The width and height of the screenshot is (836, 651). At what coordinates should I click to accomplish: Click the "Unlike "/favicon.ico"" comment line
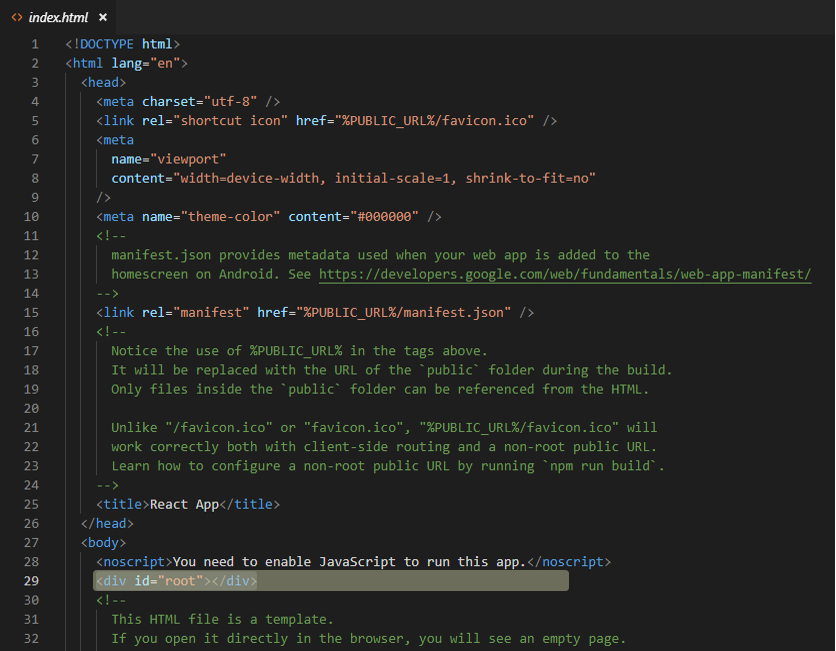pyautogui.click(x=384, y=428)
